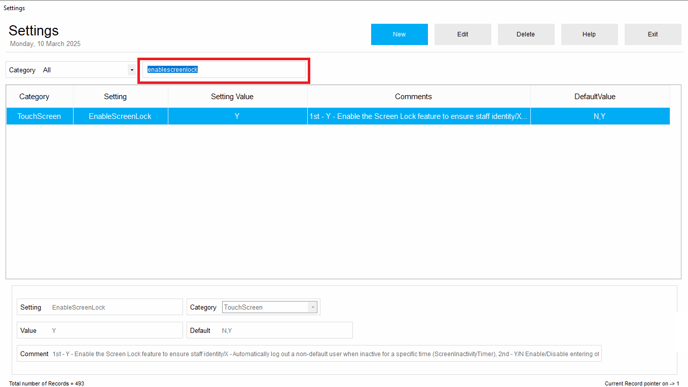Click the enablescreenlock search field
Screen dimensions: 688x387
224,70
